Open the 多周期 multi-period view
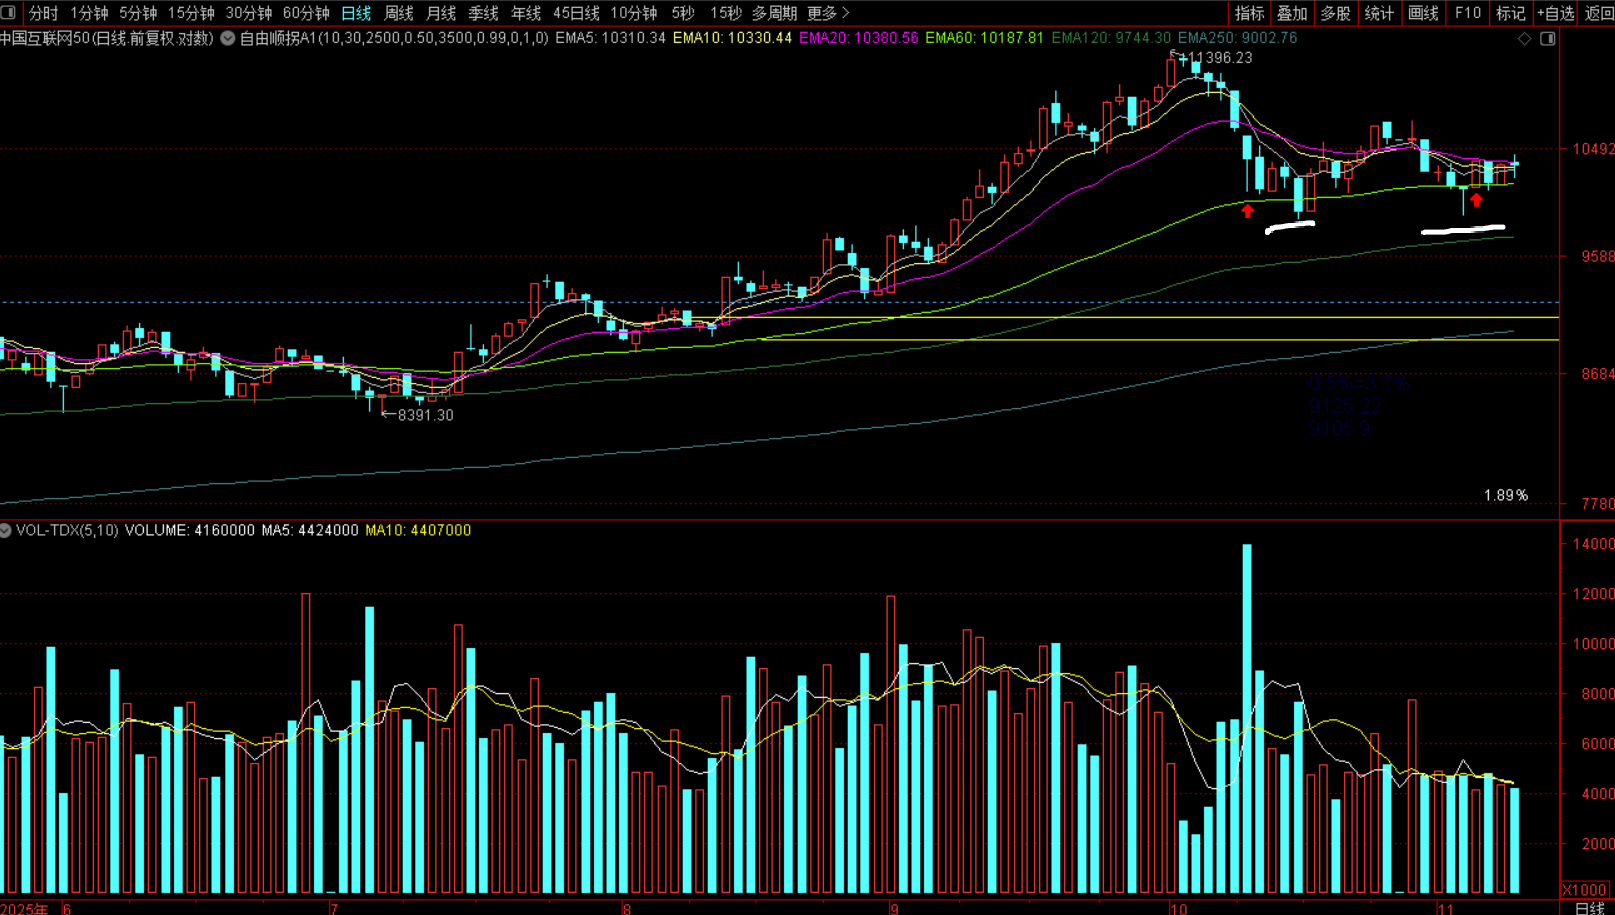The height and width of the screenshot is (915, 1615). click(774, 13)
